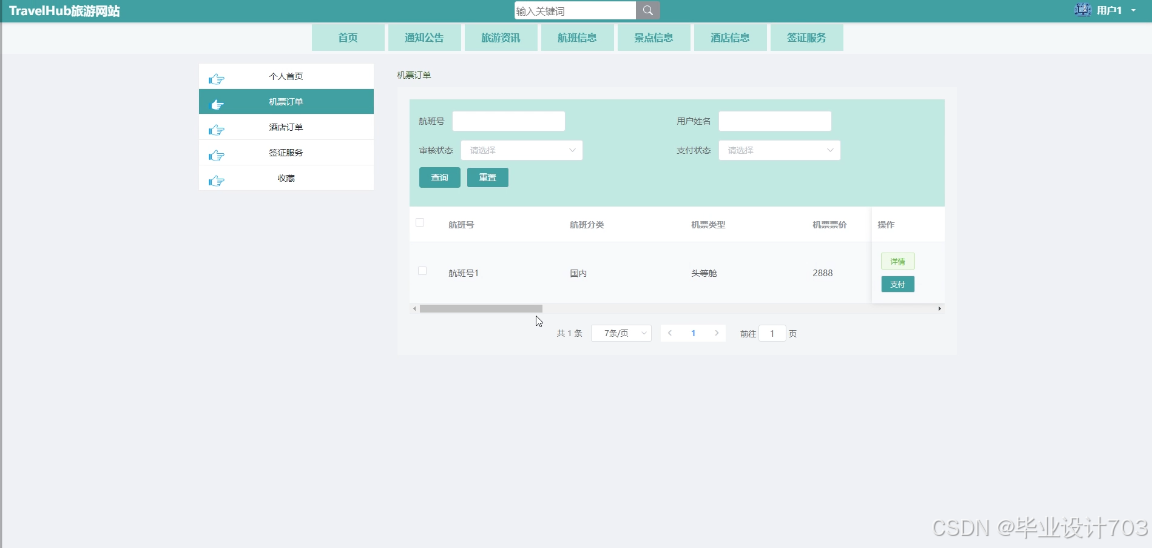Select 酒店订单 in sidebar

pyautogui.click(x=287, y=127)
